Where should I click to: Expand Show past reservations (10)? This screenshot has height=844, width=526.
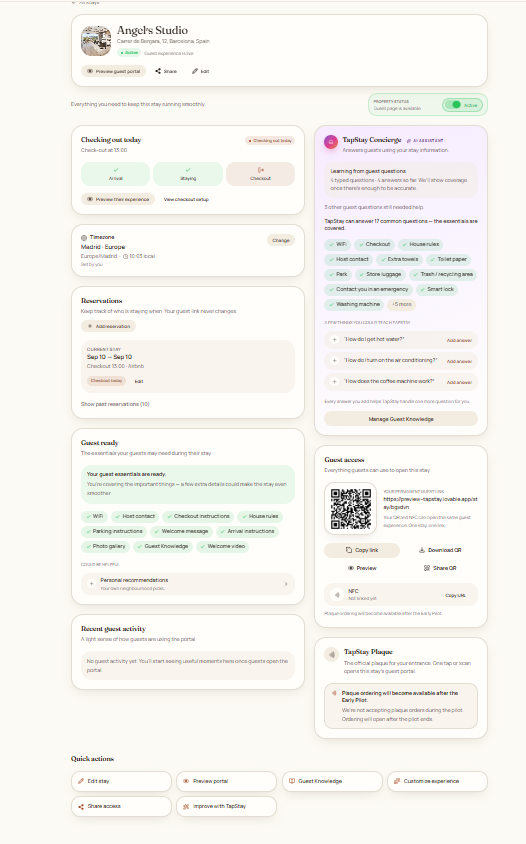(x=115, y=404)
